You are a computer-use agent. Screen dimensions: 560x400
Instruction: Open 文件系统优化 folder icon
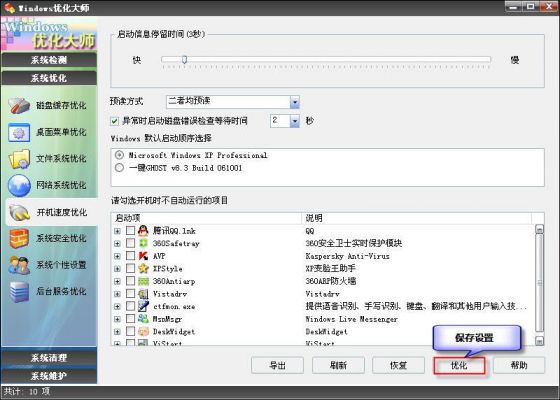coord(19,159)
